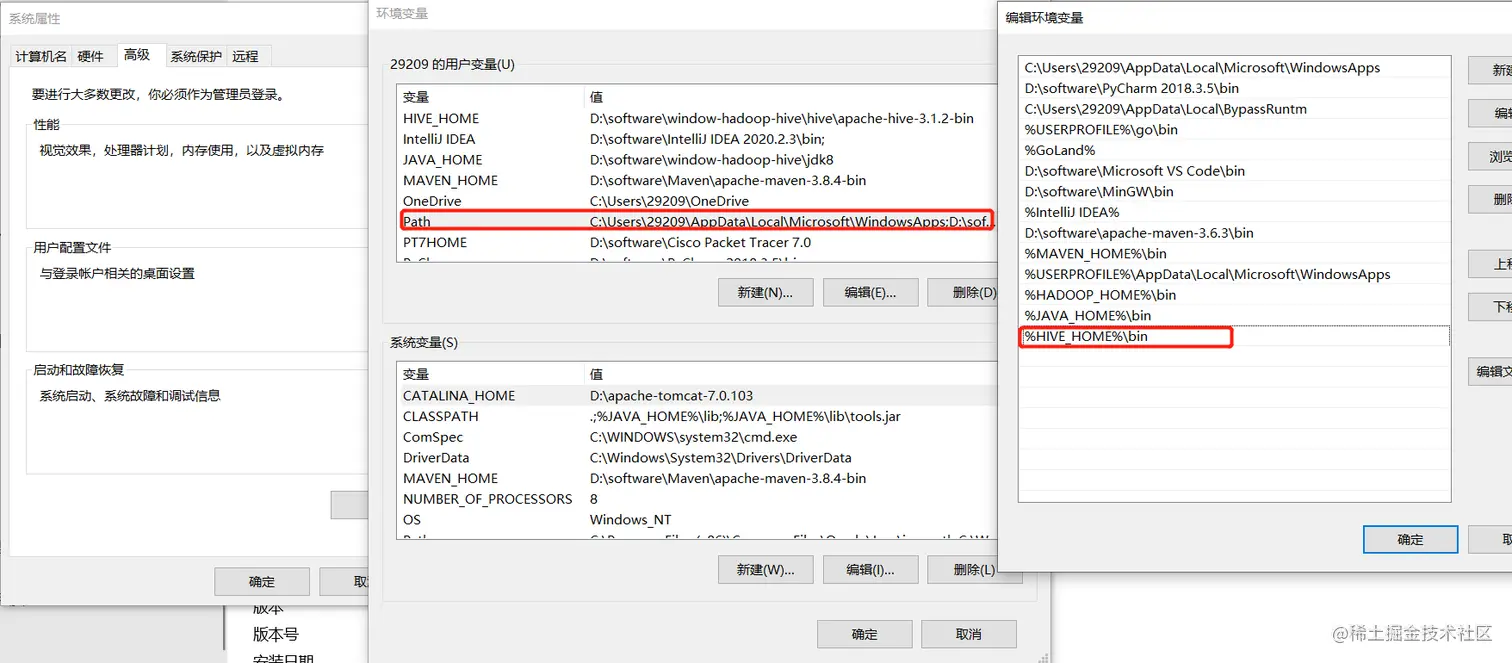Select the NUMBER_OF_PROCESSORS system variable row

(x=697, y=499)
